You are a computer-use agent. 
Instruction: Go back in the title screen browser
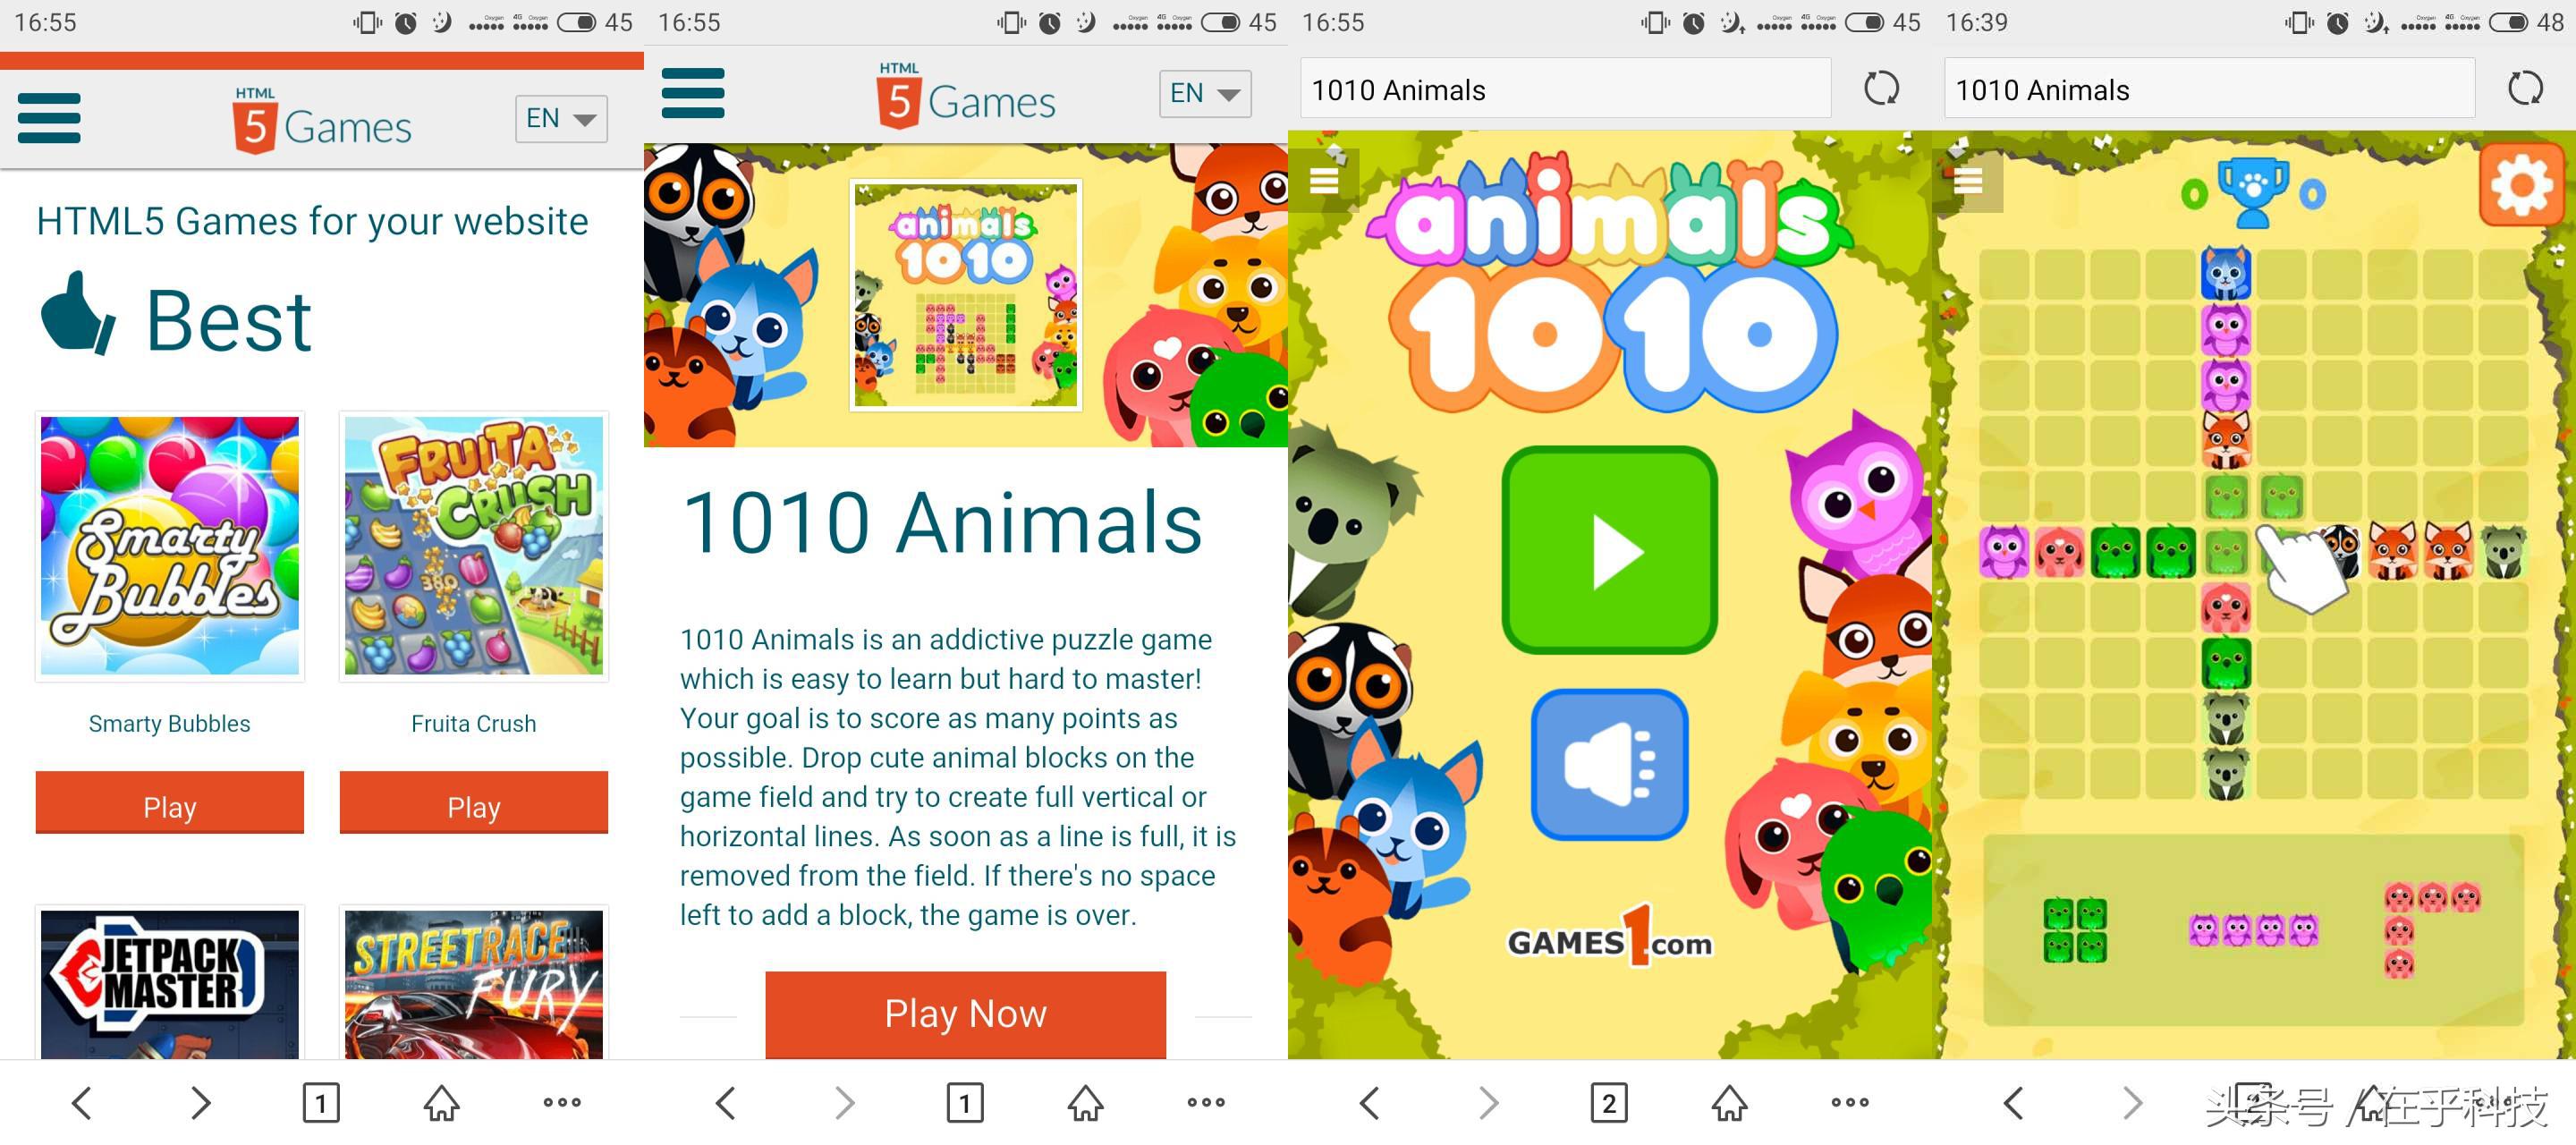(1369, 1103)
